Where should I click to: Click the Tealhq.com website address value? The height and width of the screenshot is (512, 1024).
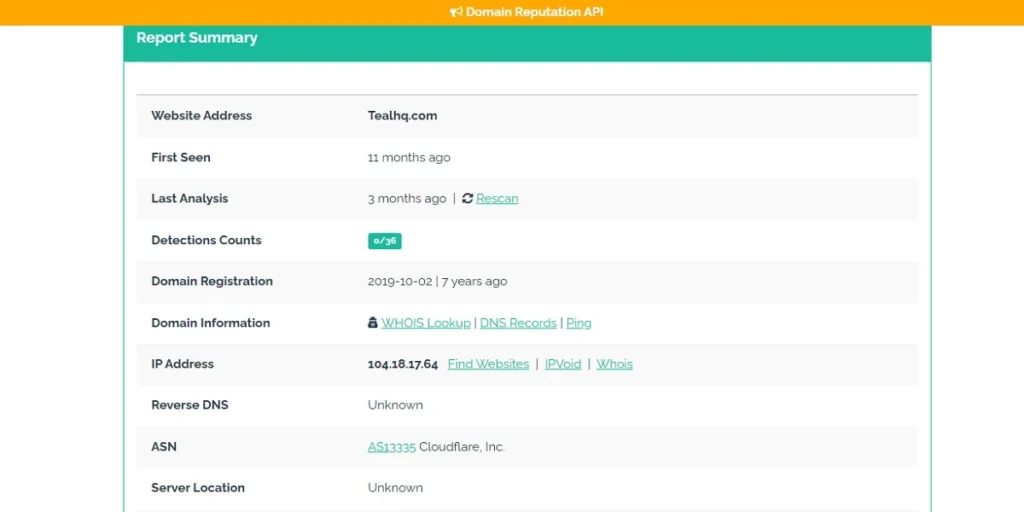[x=402, y=116]
